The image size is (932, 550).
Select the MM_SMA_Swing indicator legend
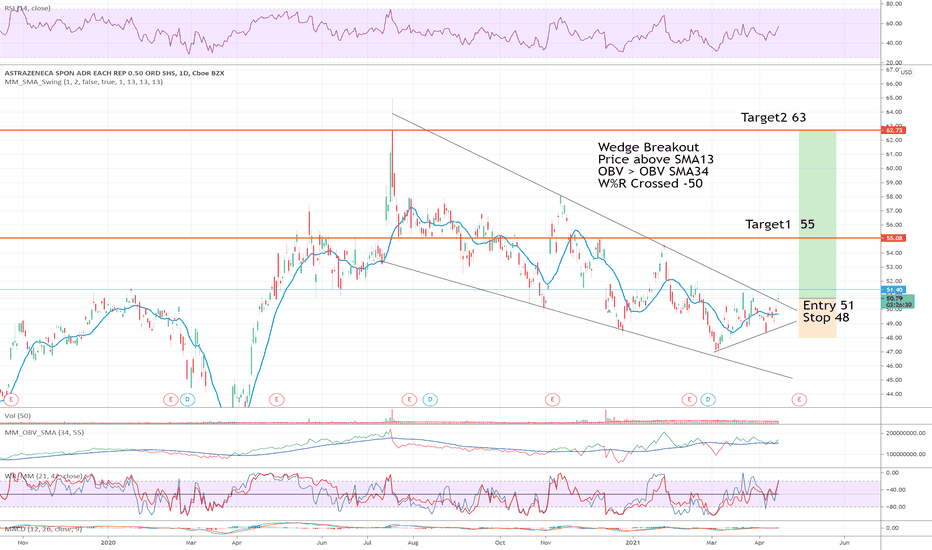[84, 81]
